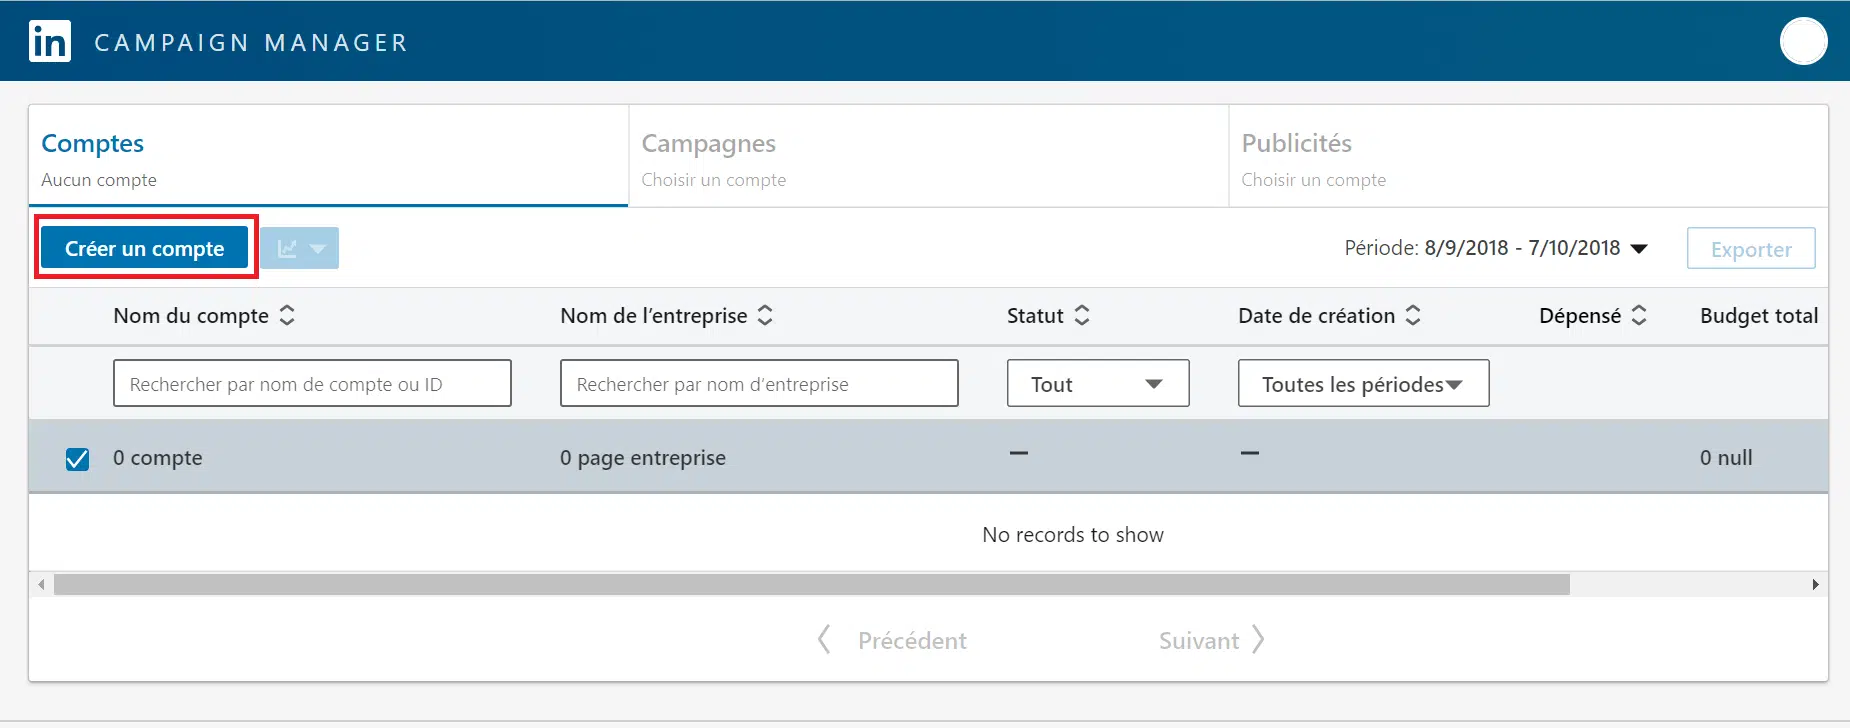Click the account name search field
The width and height of the screenshot is (1850, 728).
(x=312, y=384)
